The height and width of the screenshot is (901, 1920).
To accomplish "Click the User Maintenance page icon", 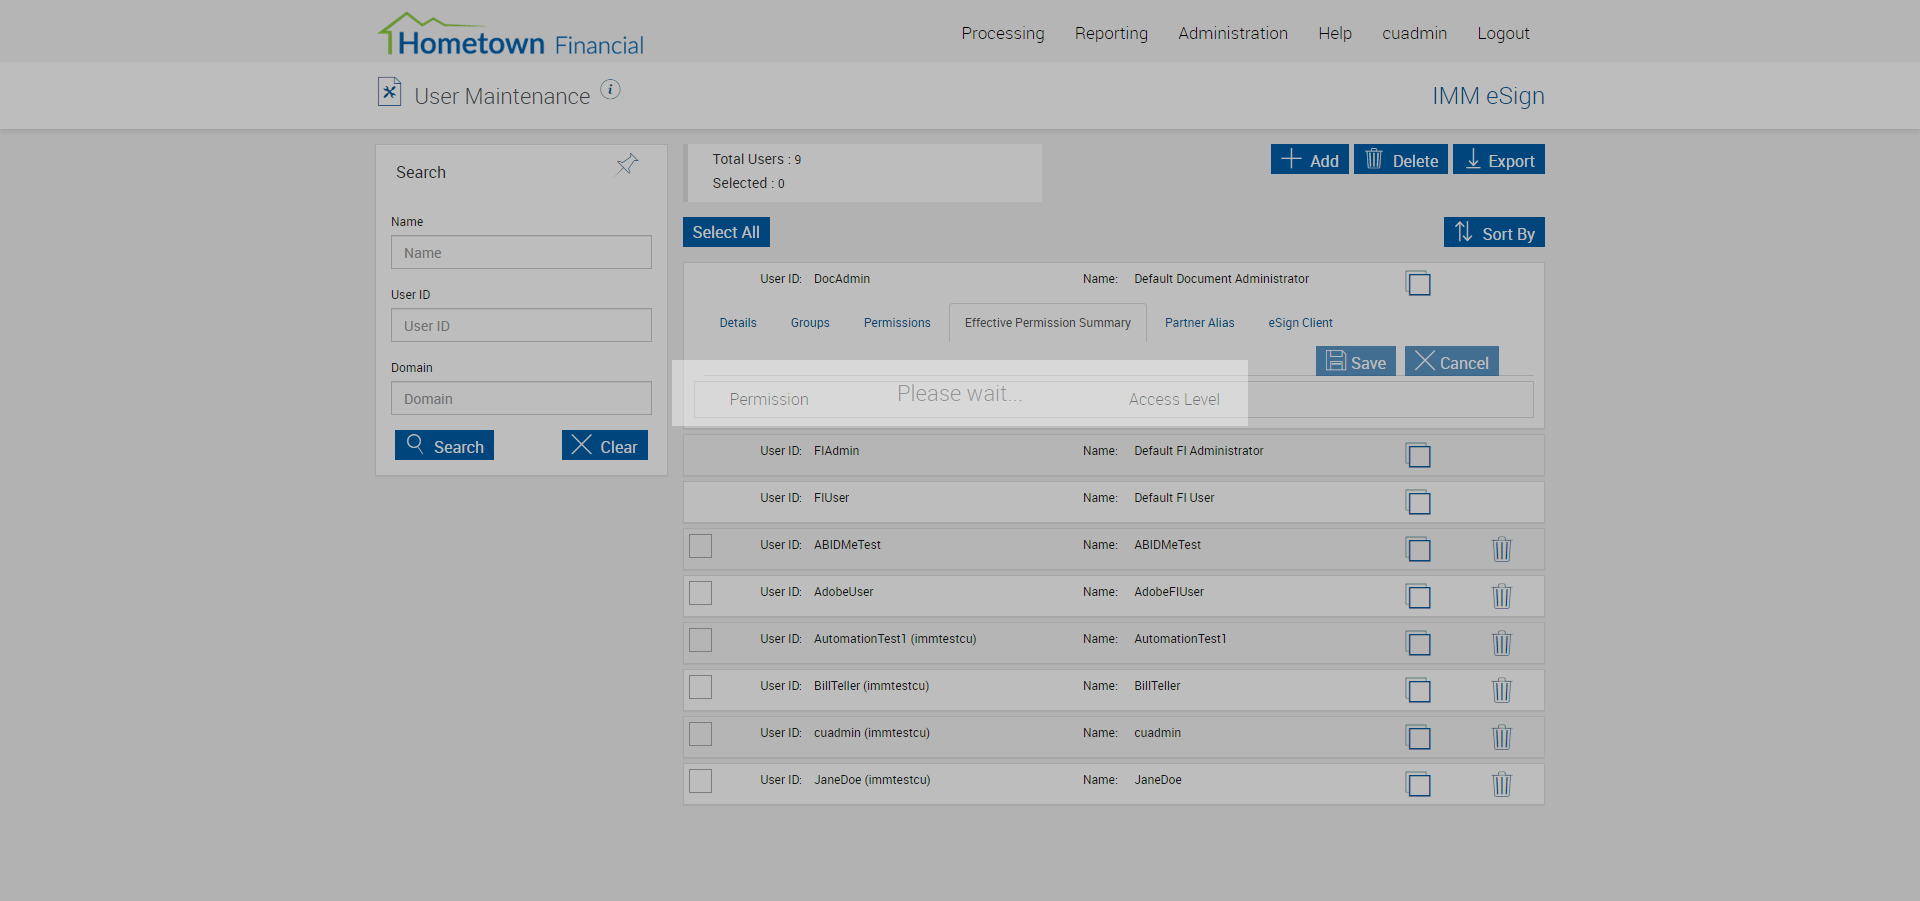I will pos(389,92).
